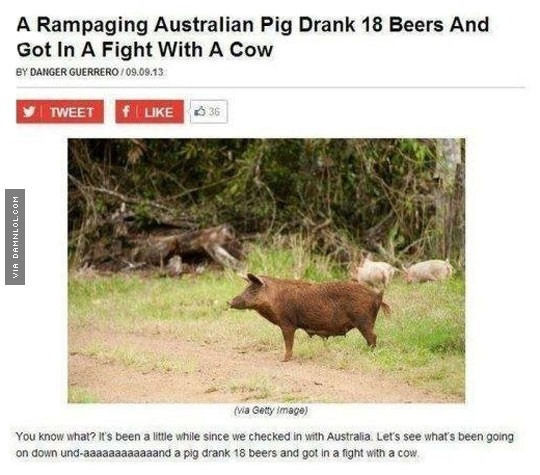Open author Danger Guerrero's profile link
540x475 pixels.
(74, 72)
